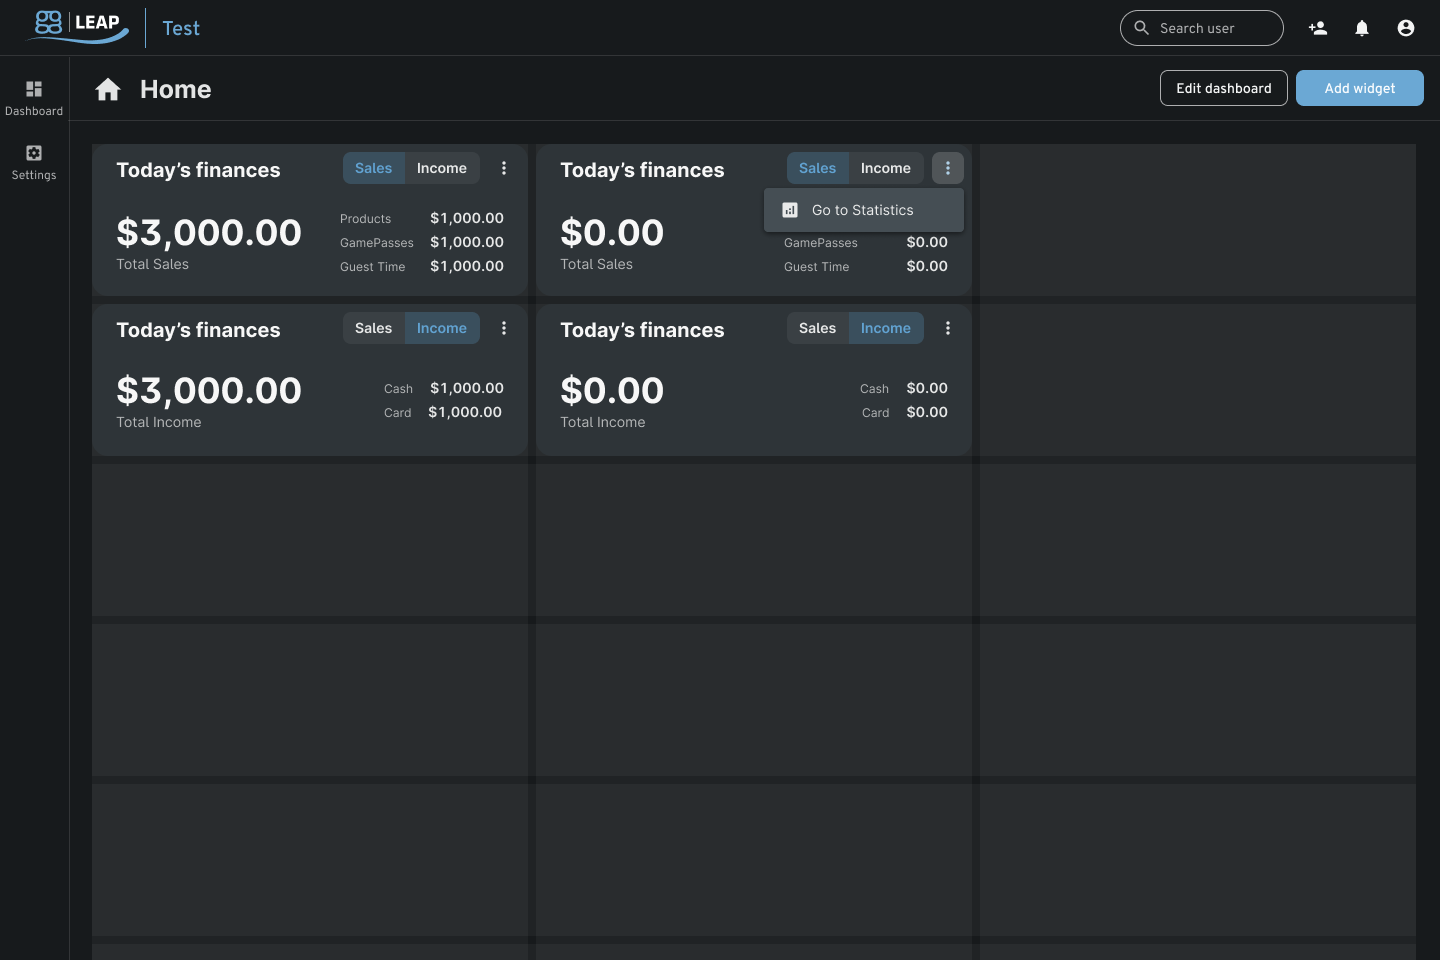The width and height of the screenshot is (1440, 960).
Task: Open bottom-right widget three-dot menu
Action: tap(948, 328)
